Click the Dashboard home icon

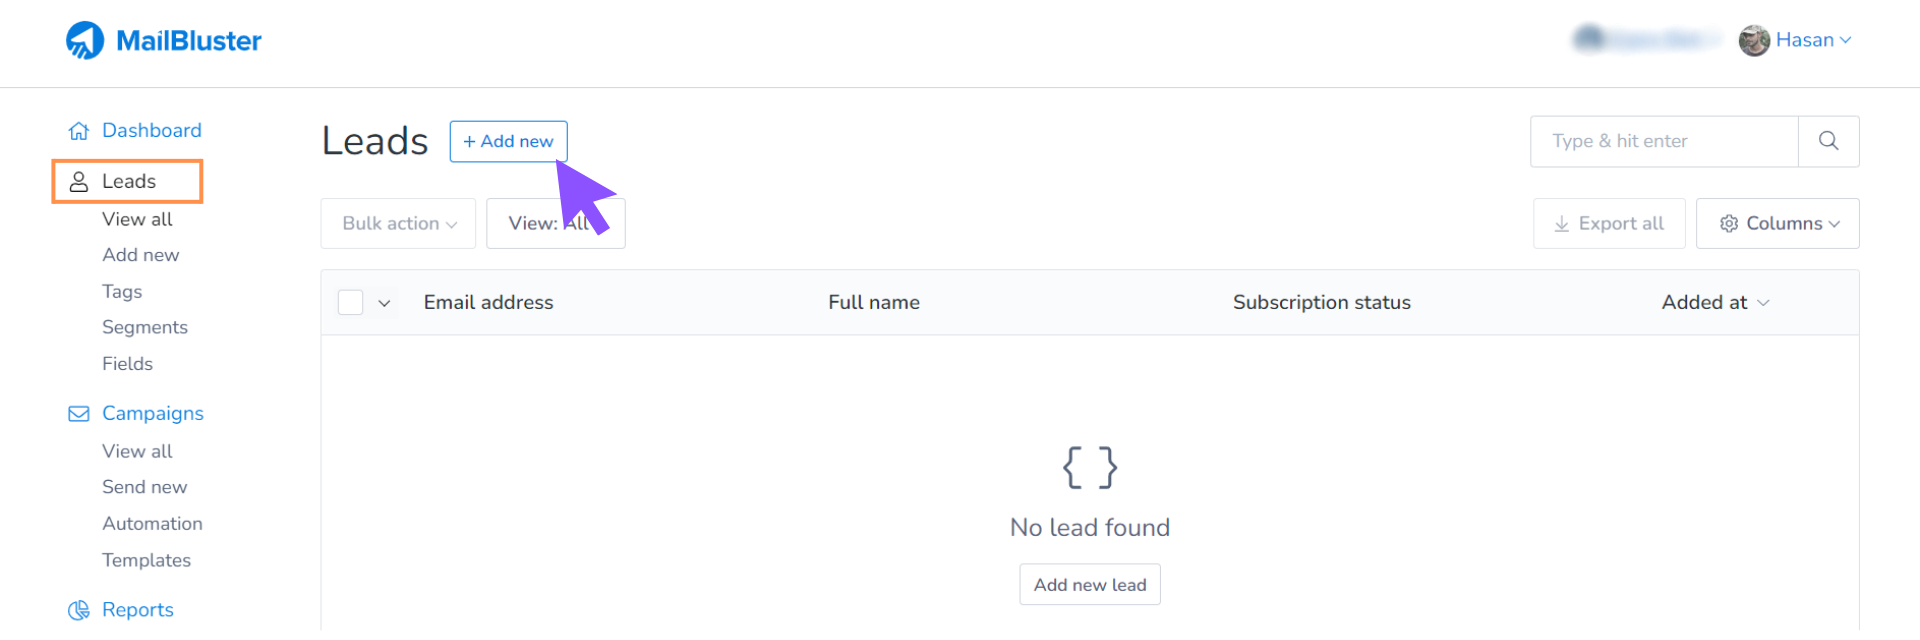(x=79, y=131)
